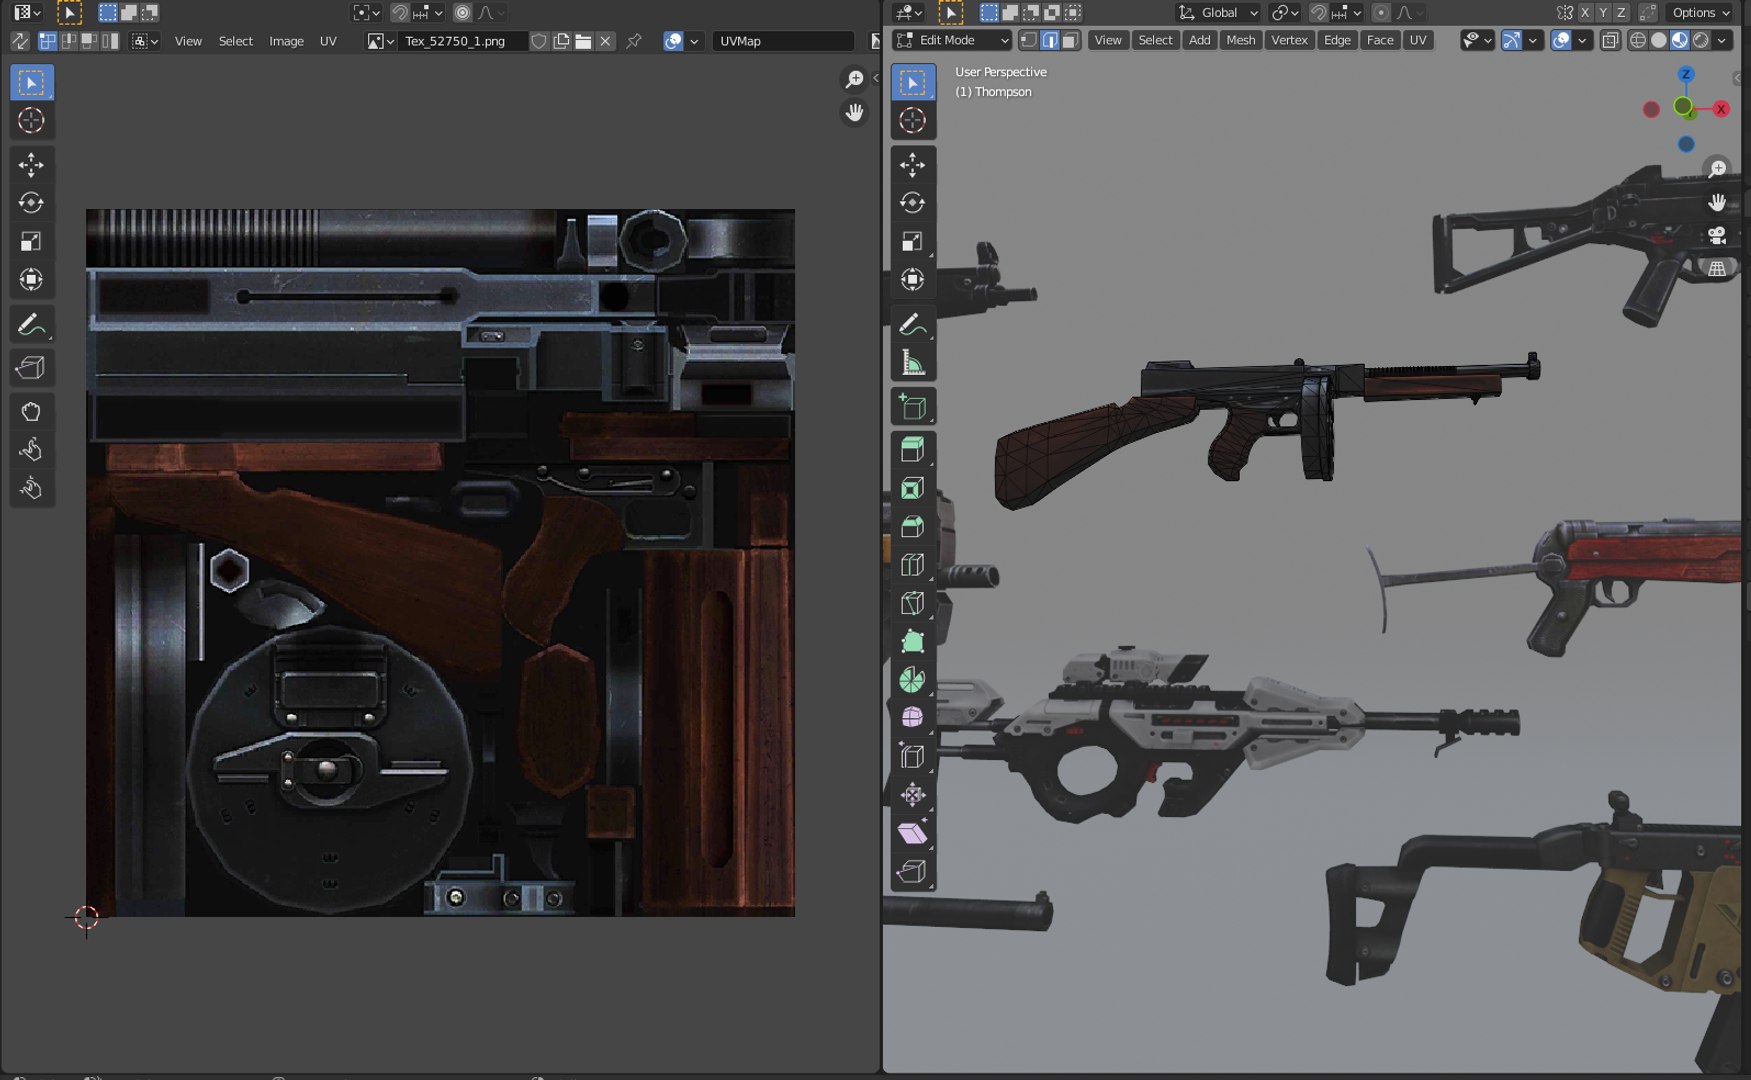Select the Spin tool
This screenshot has width=1751, height=1080.
coord(912,680)
